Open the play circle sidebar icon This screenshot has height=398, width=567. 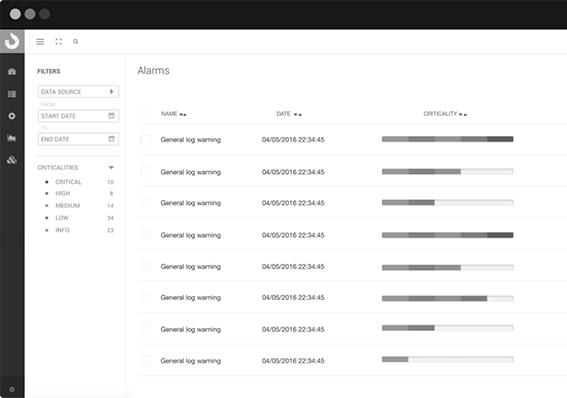click(x=12, y=116)
